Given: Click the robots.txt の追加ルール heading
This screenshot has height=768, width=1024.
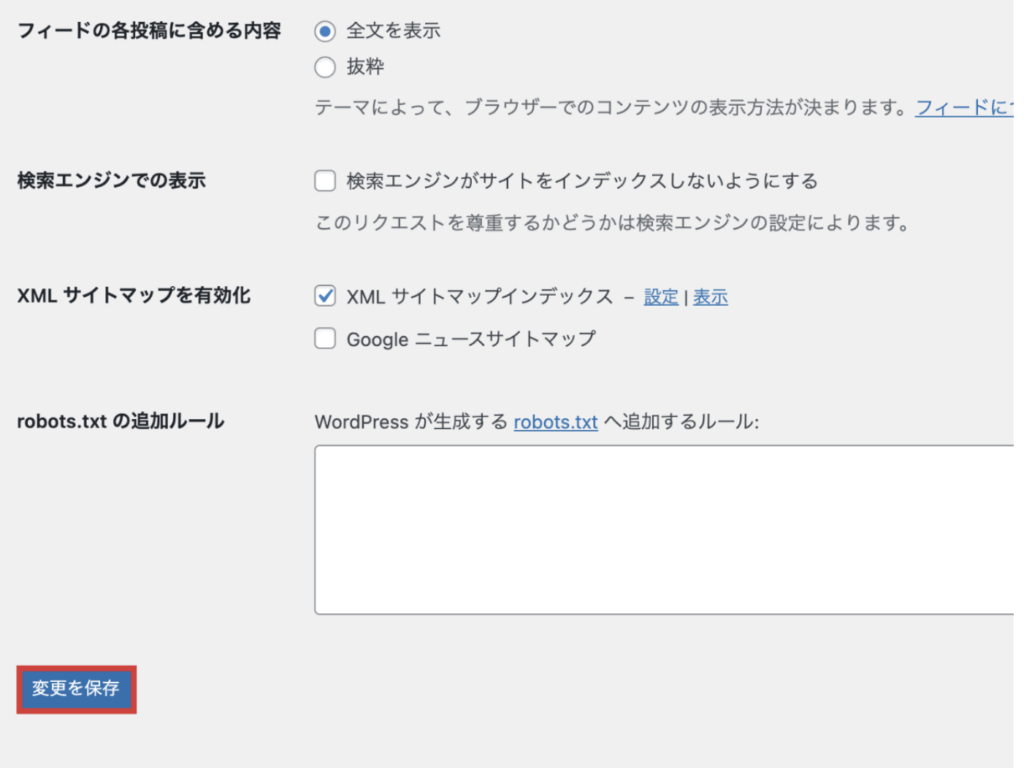Looking at the screenshot, I should (120, 421).
